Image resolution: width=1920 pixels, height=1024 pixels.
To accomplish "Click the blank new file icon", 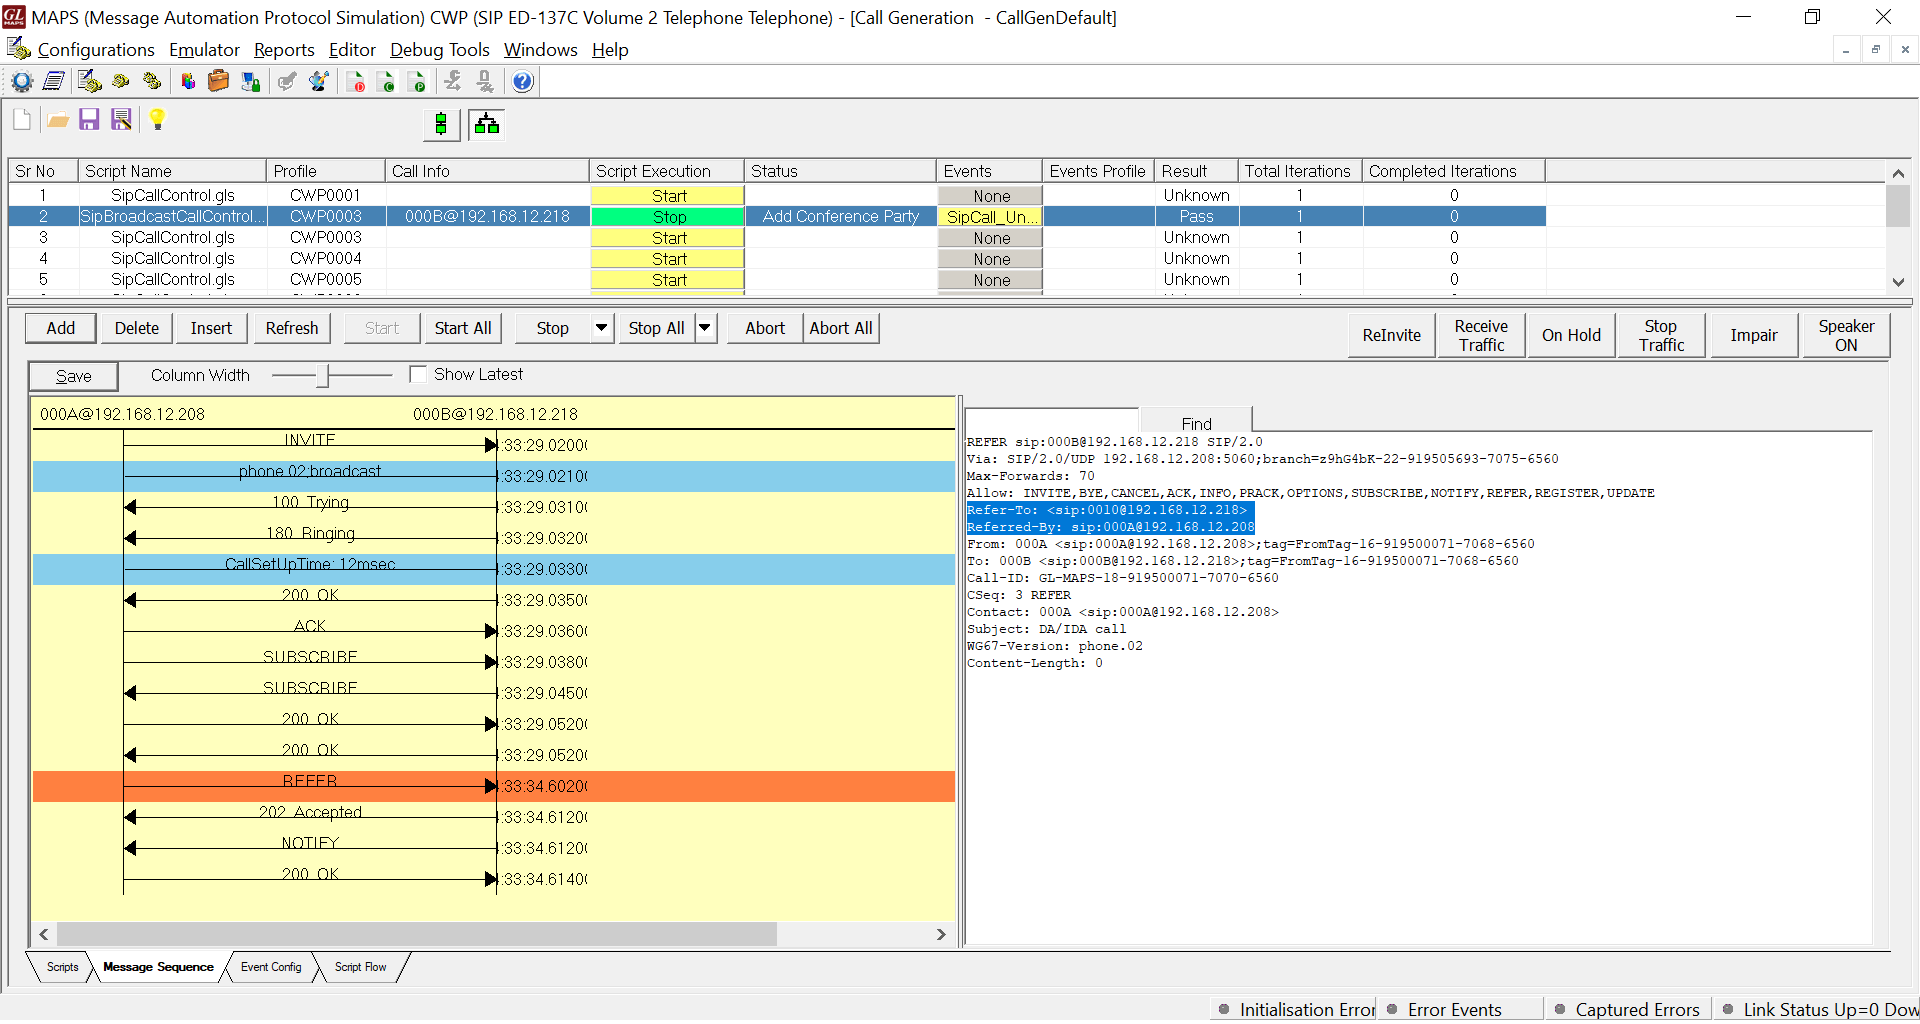I will [22, 120].
